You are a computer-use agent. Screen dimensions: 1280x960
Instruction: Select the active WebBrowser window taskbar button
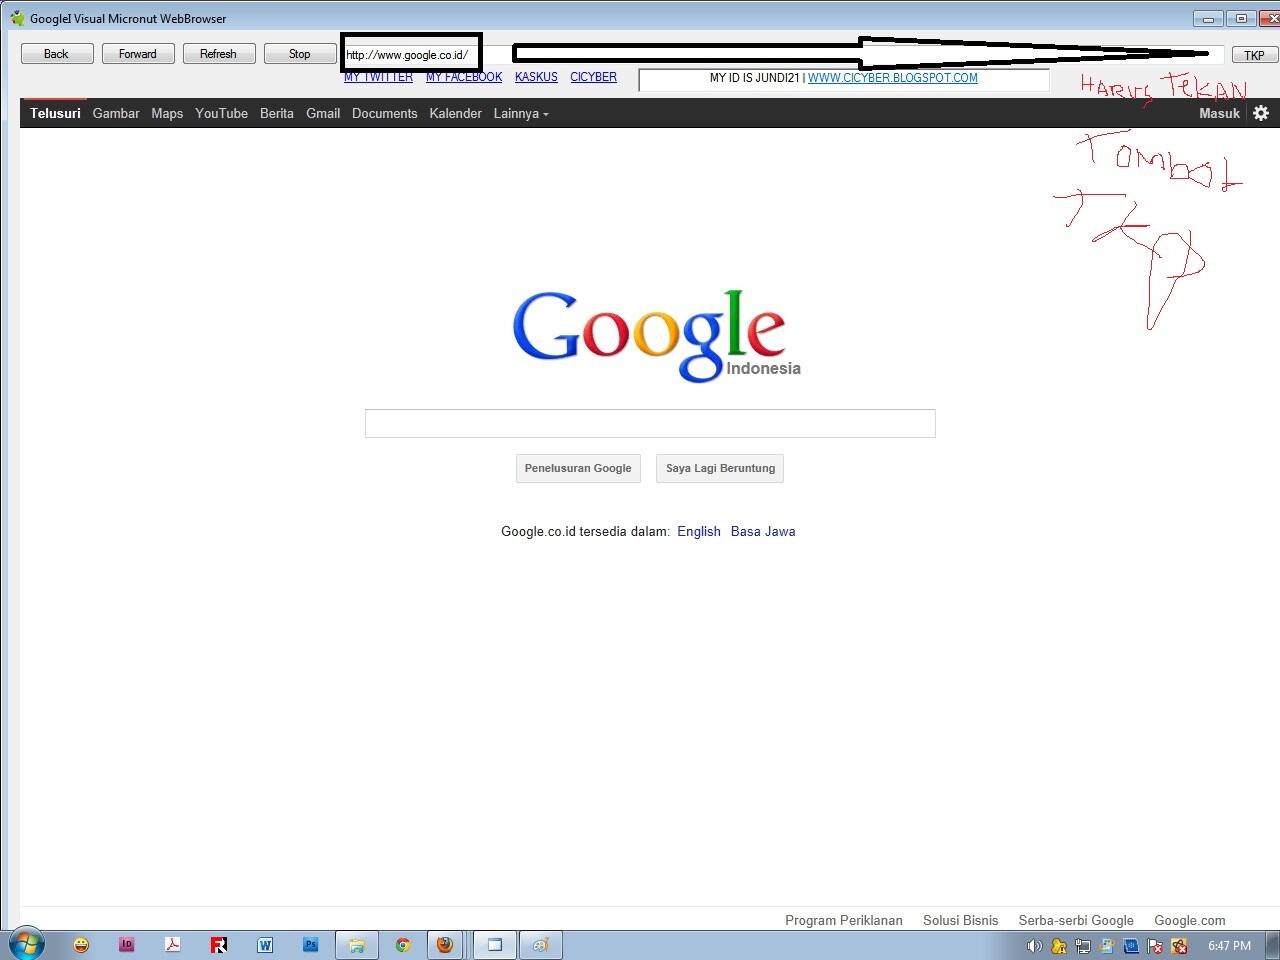click(x=494, y=945)
